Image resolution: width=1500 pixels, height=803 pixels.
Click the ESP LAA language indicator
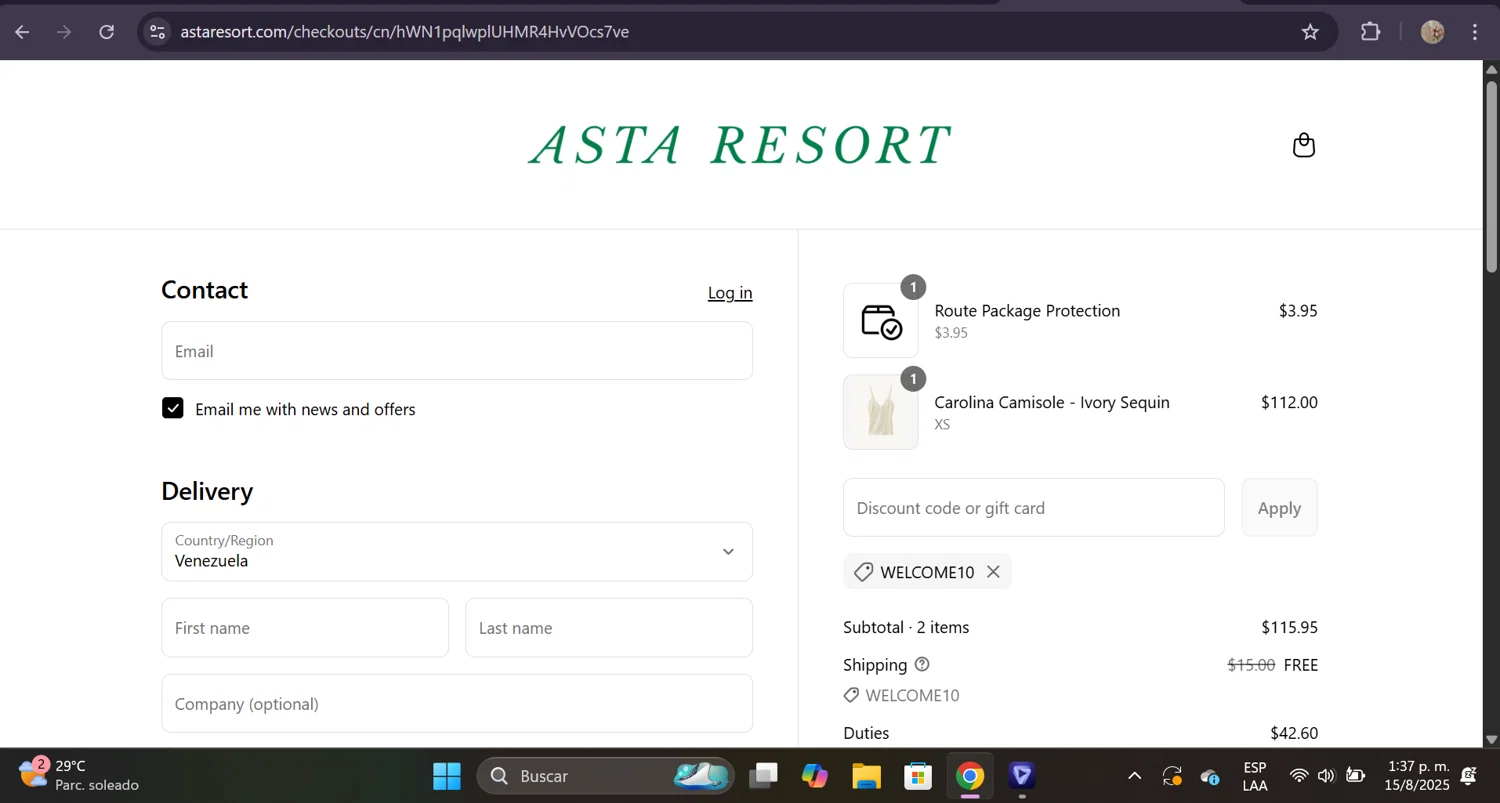tap(1255, 776)
